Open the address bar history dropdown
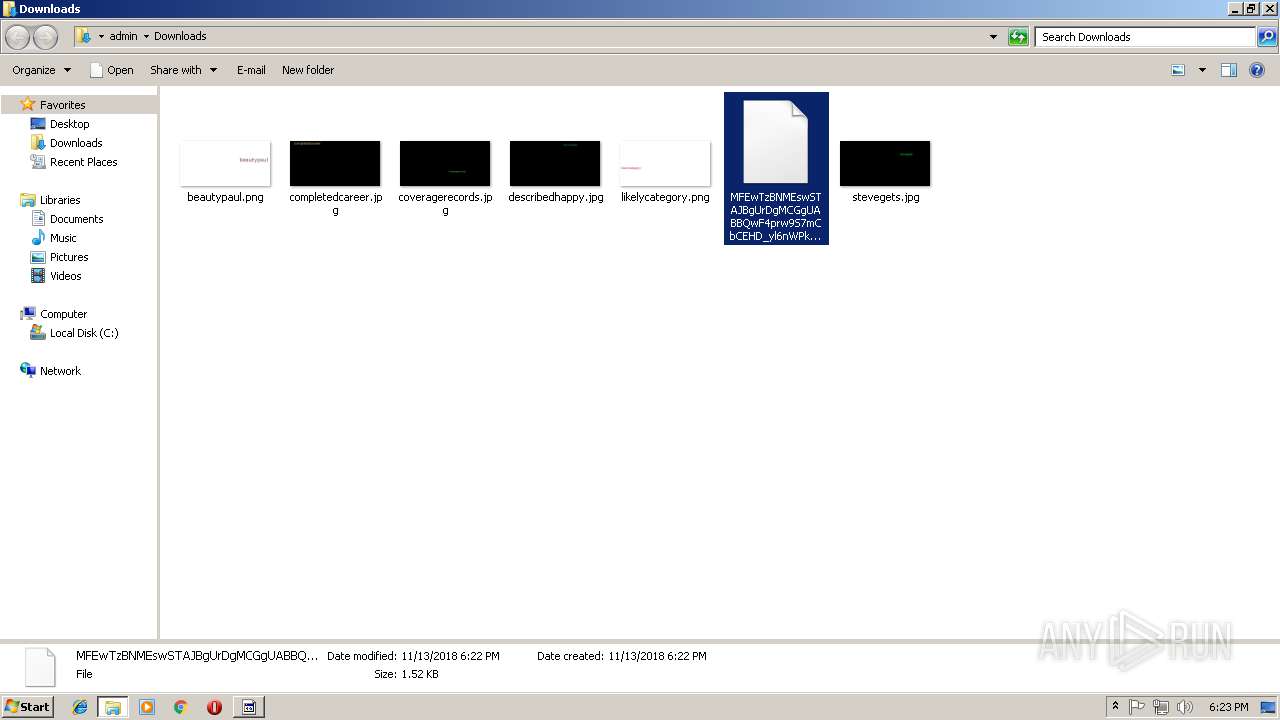 point(993,37)
